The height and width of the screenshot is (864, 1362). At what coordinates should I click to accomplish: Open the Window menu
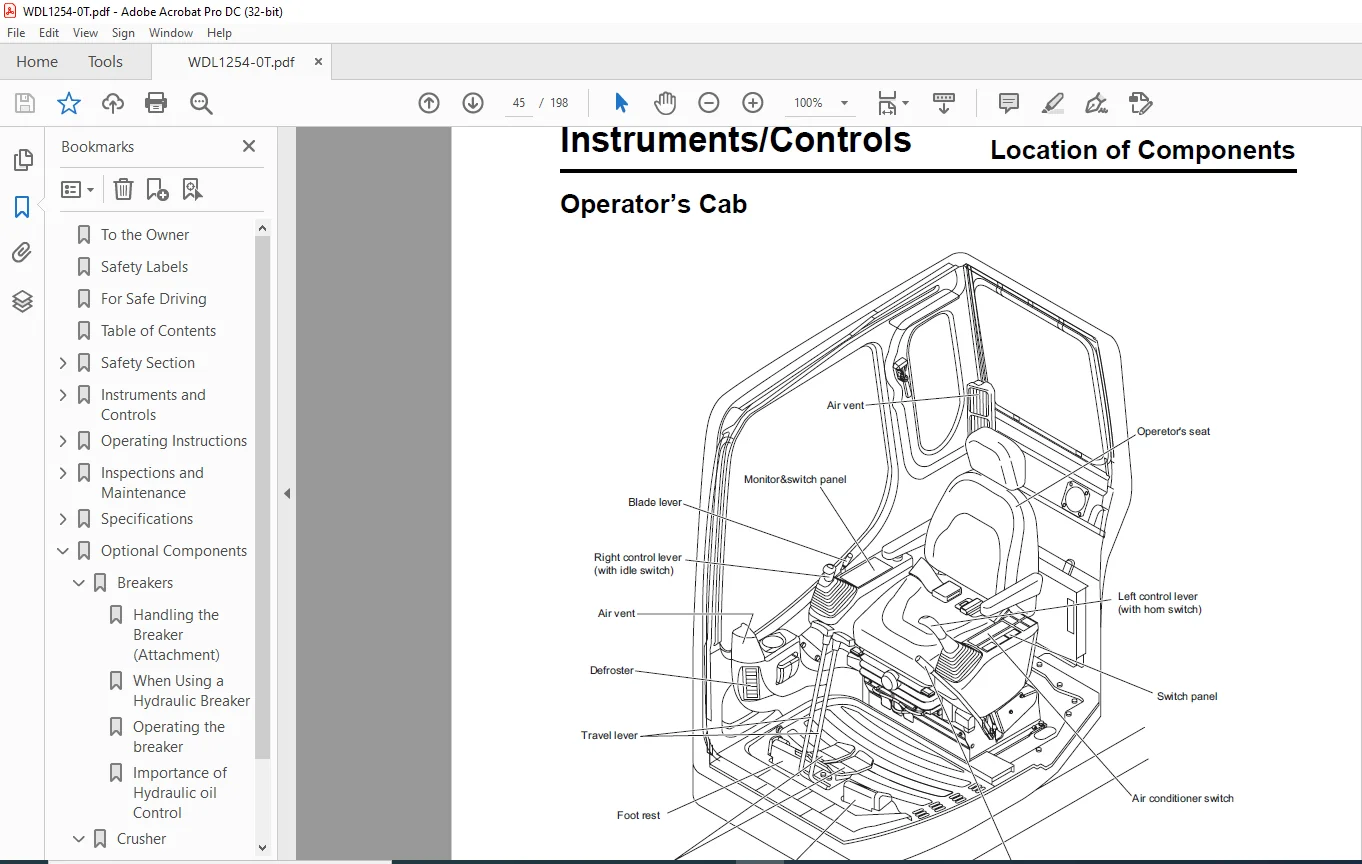171,33
